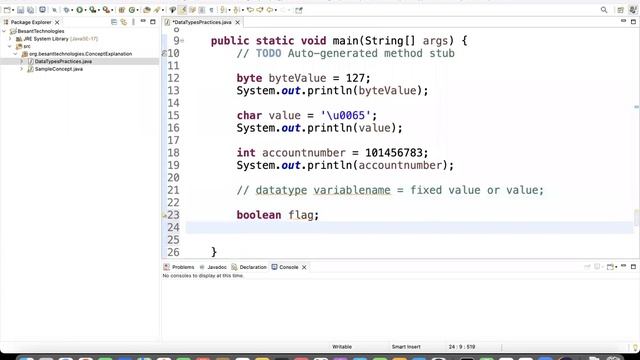Open the New Java Class dropdown arrow
Viewport: 640px width, 360px height.
coord(138,10)
